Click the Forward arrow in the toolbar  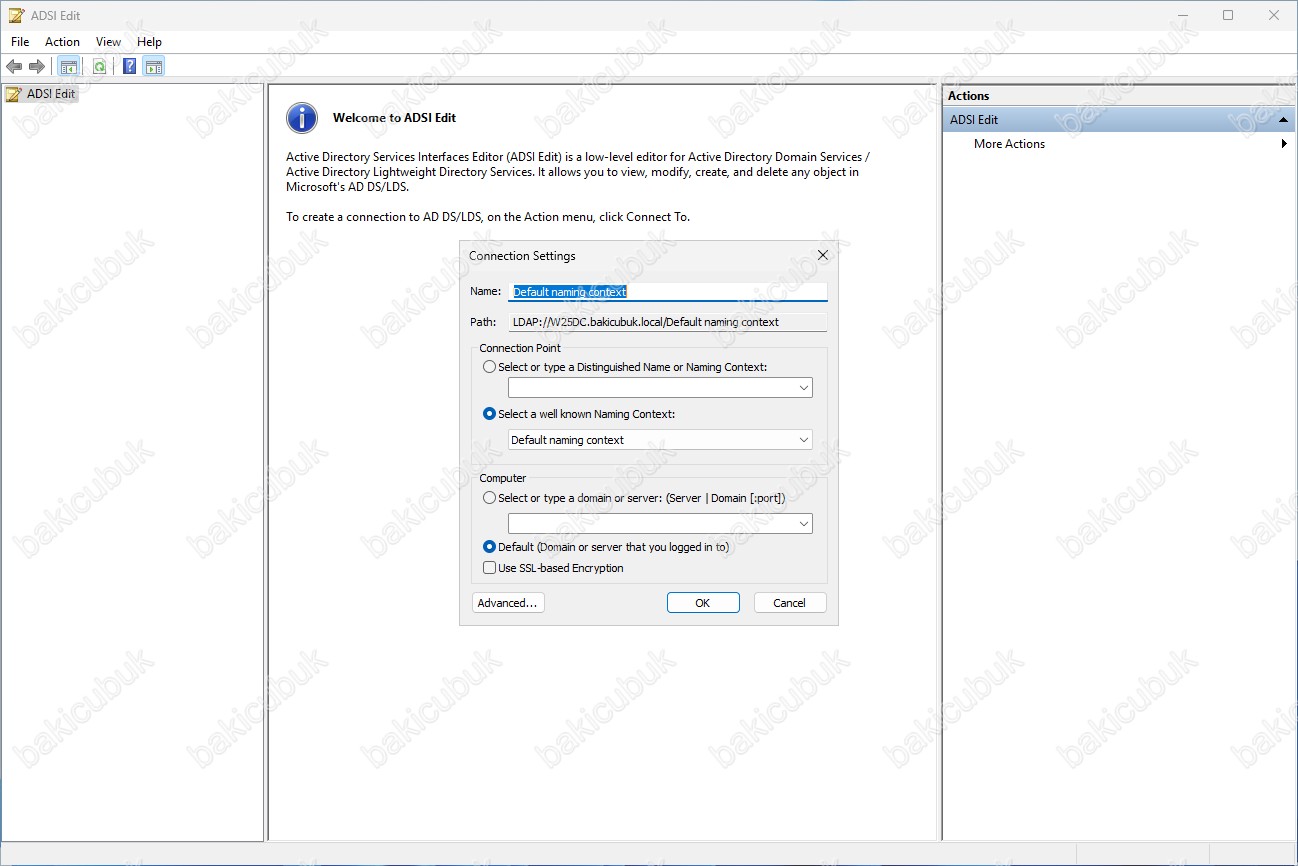pyautogui.click(x=37, y=67)
